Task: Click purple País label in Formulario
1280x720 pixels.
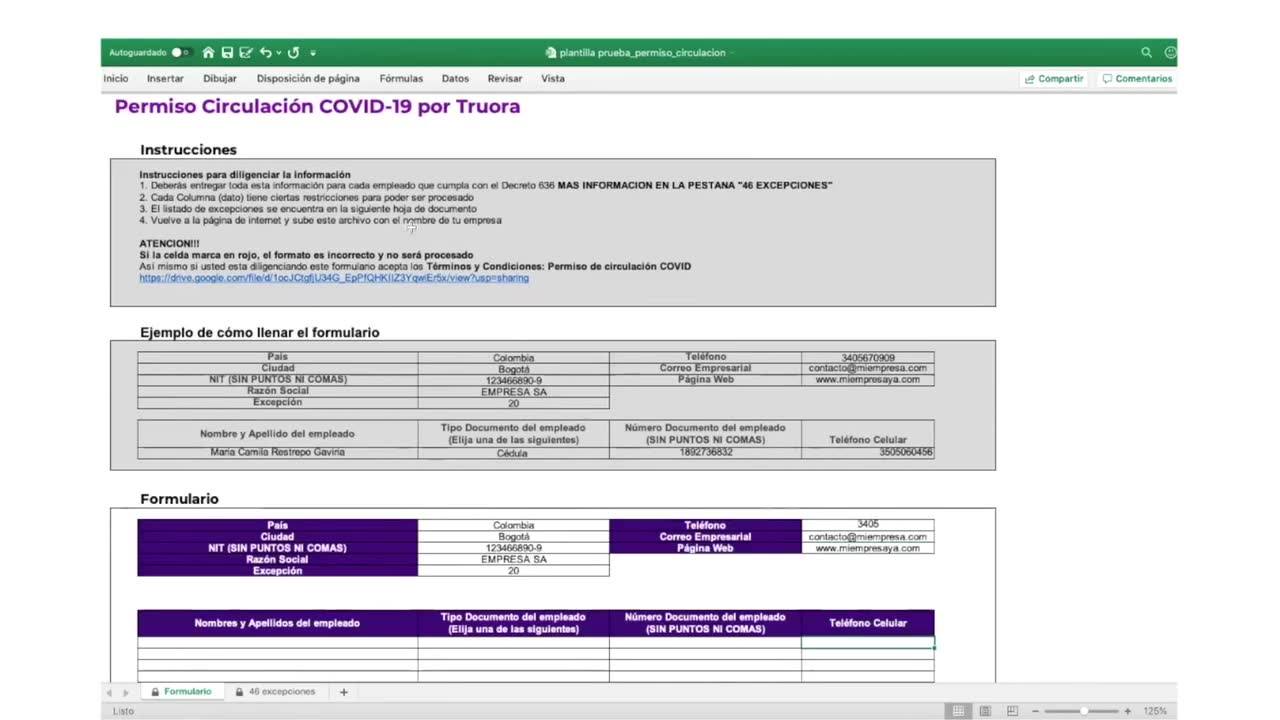Action: tap(277, 525)
